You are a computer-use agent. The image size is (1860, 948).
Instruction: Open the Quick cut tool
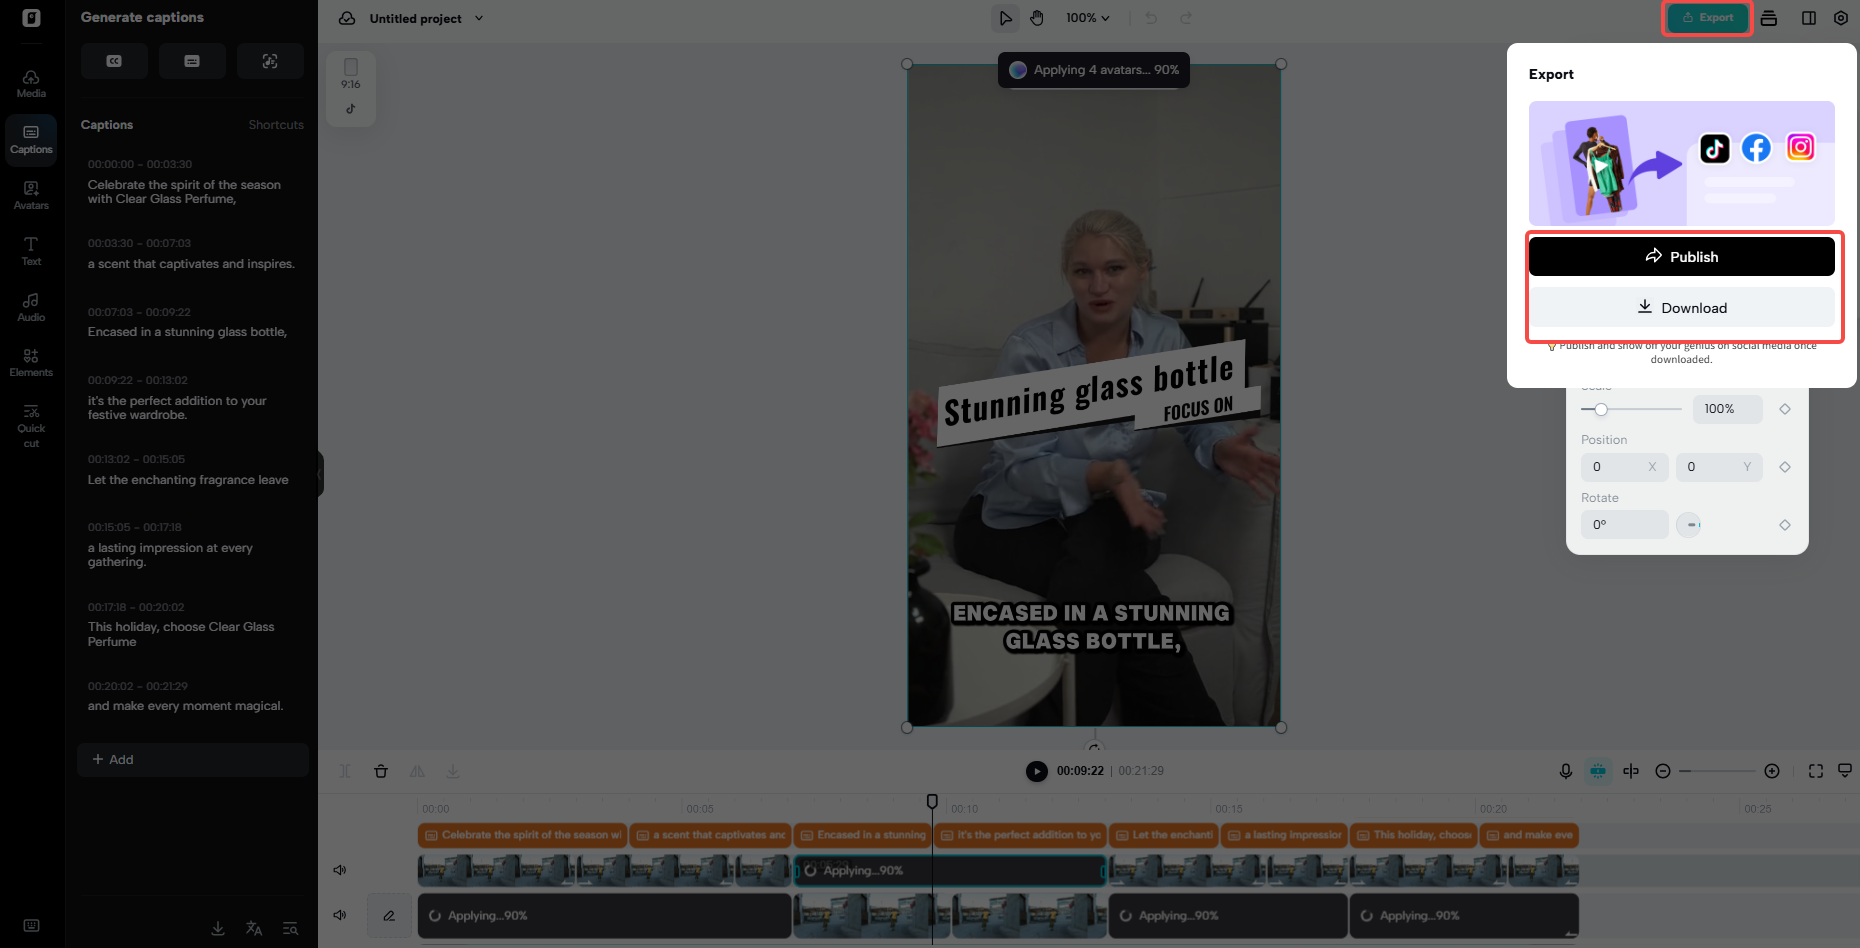click(x=31, y=426)
